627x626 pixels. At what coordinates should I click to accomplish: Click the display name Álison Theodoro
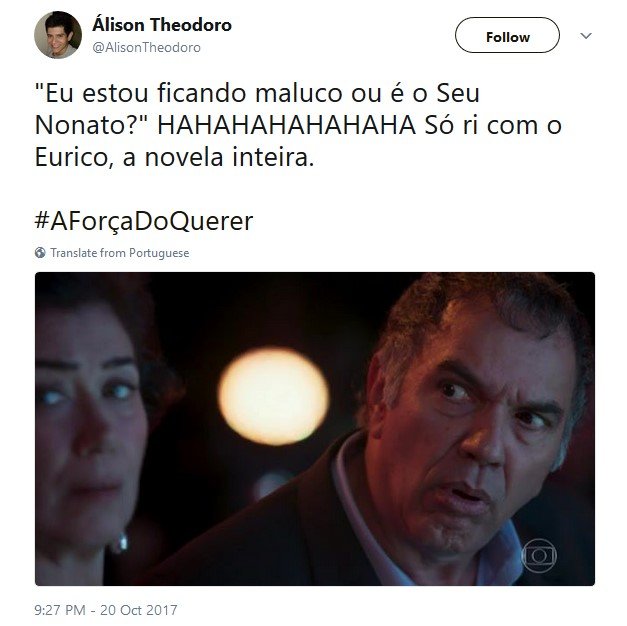162,25
